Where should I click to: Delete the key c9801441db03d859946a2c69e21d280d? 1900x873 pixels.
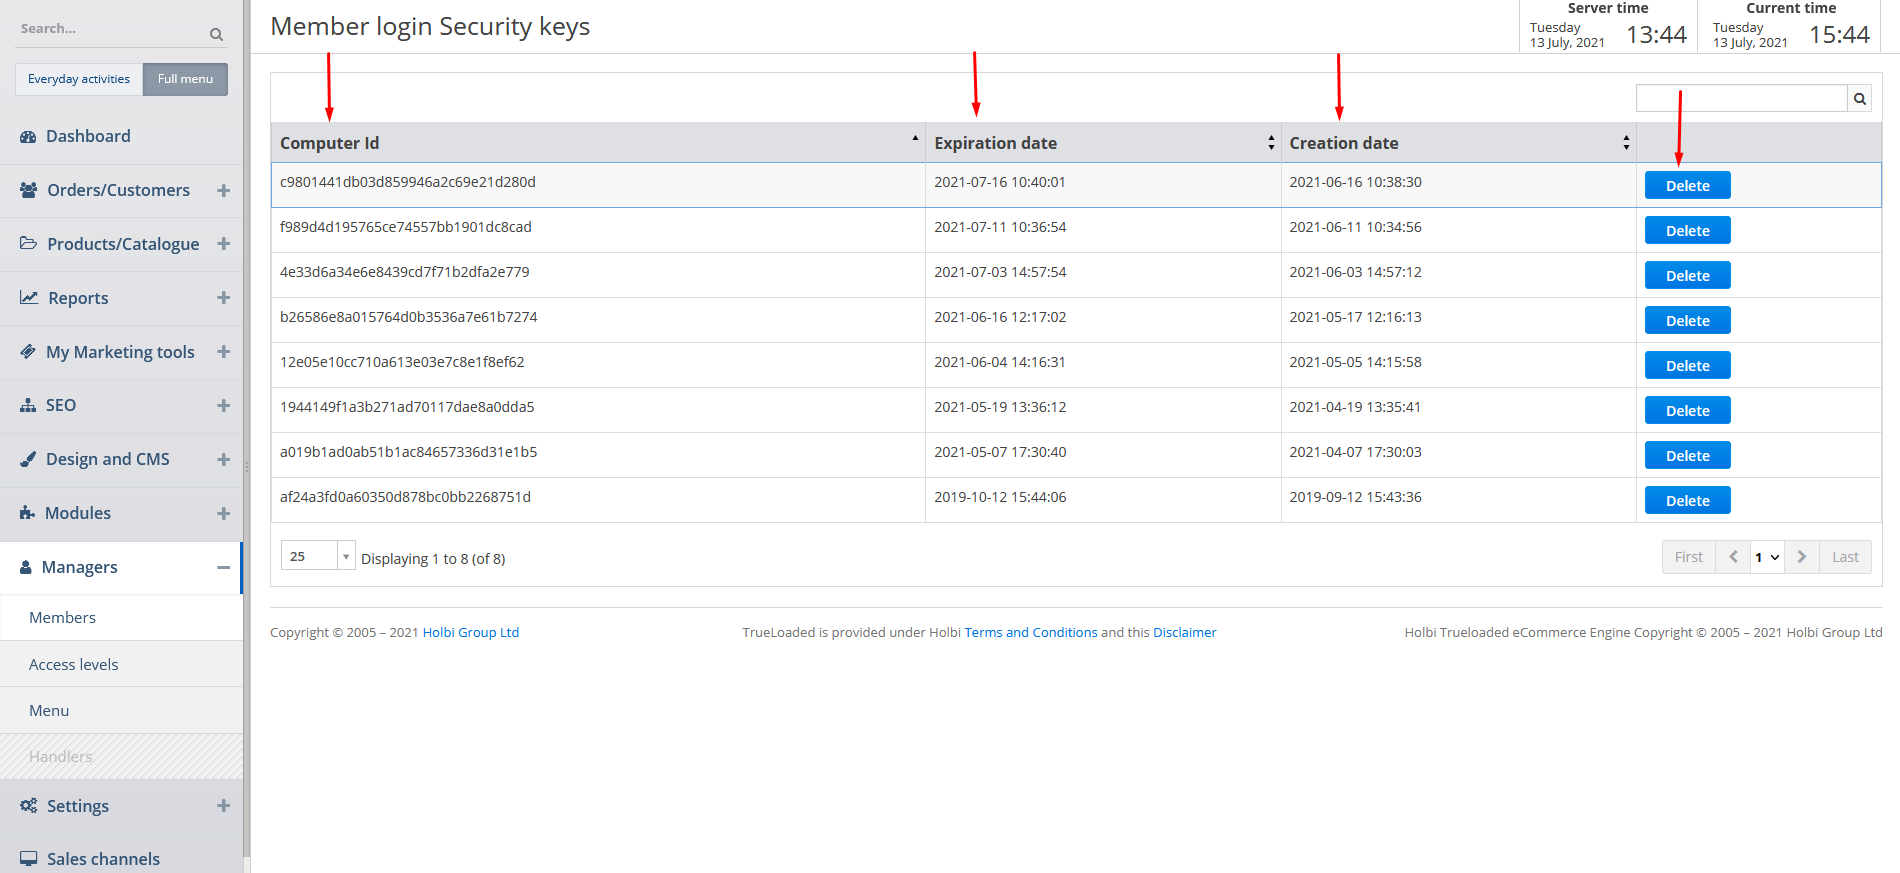(1687, 186)
